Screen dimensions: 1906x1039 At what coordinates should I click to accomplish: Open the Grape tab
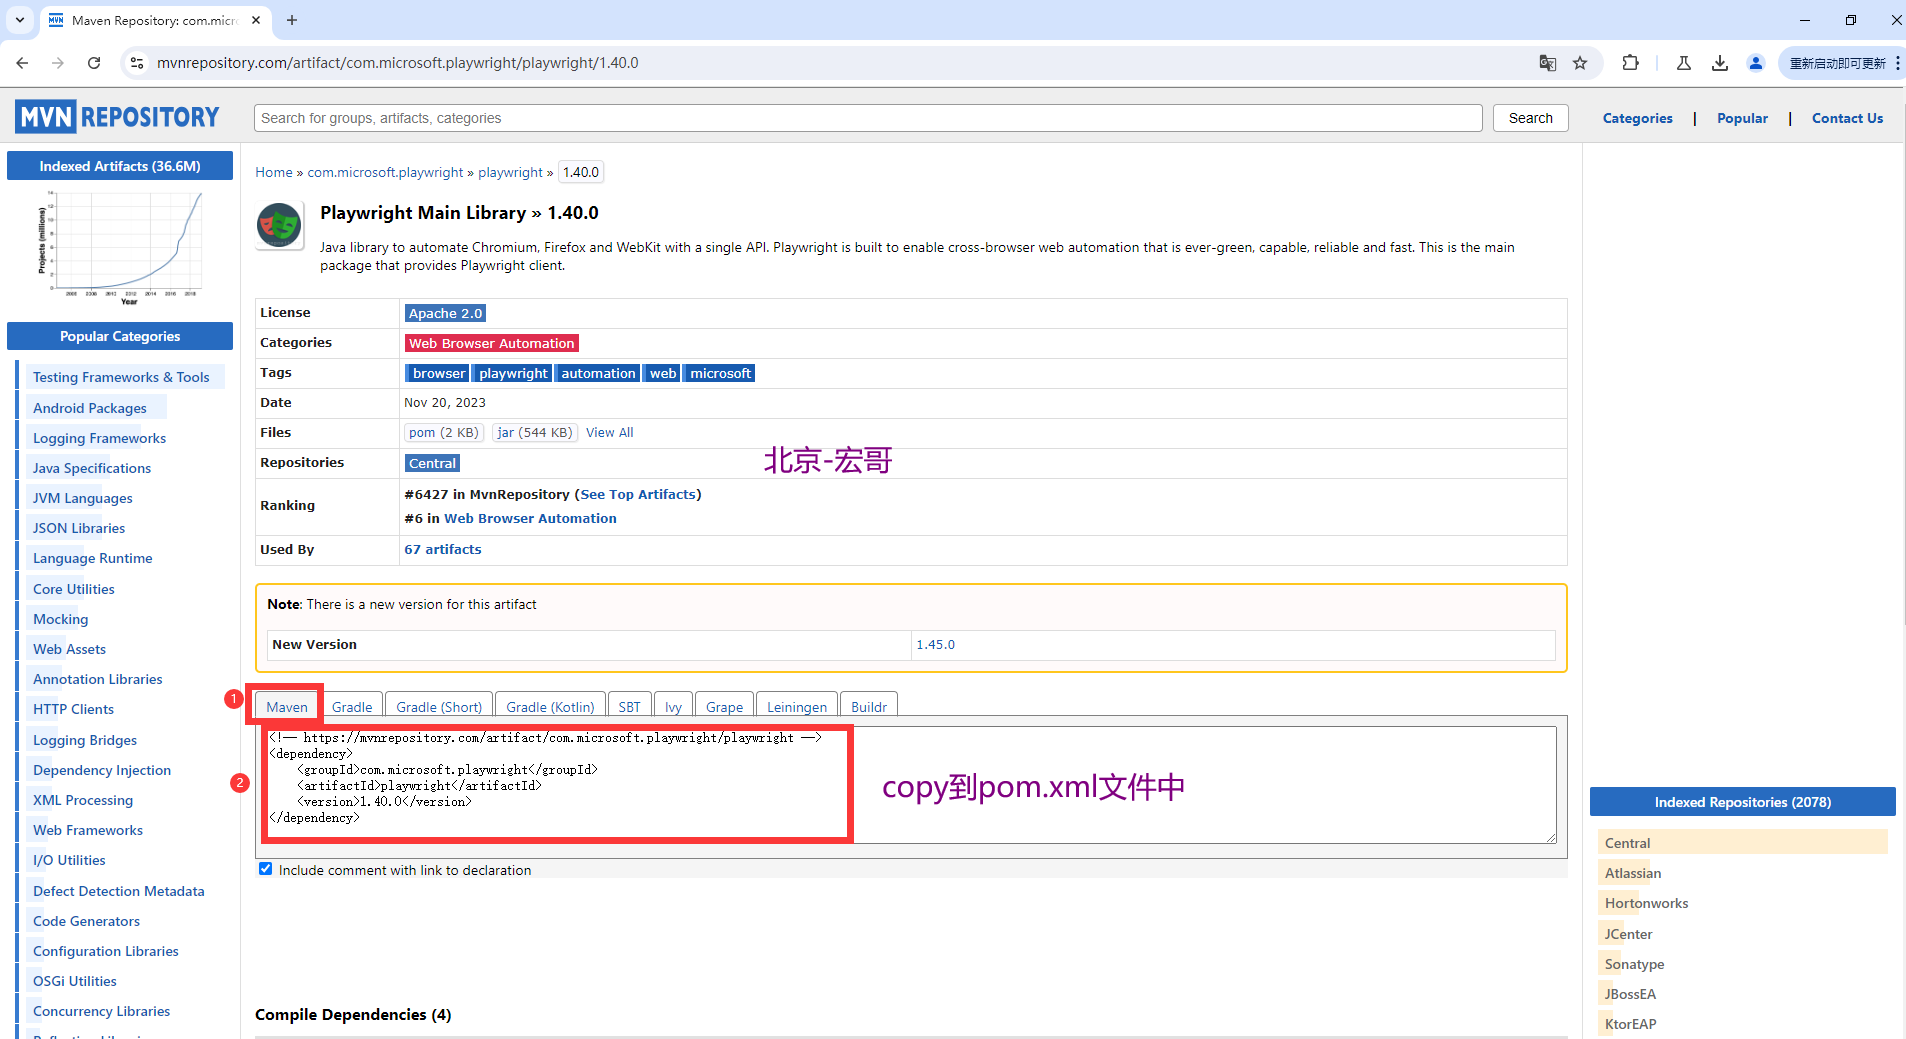click(724, 706)
